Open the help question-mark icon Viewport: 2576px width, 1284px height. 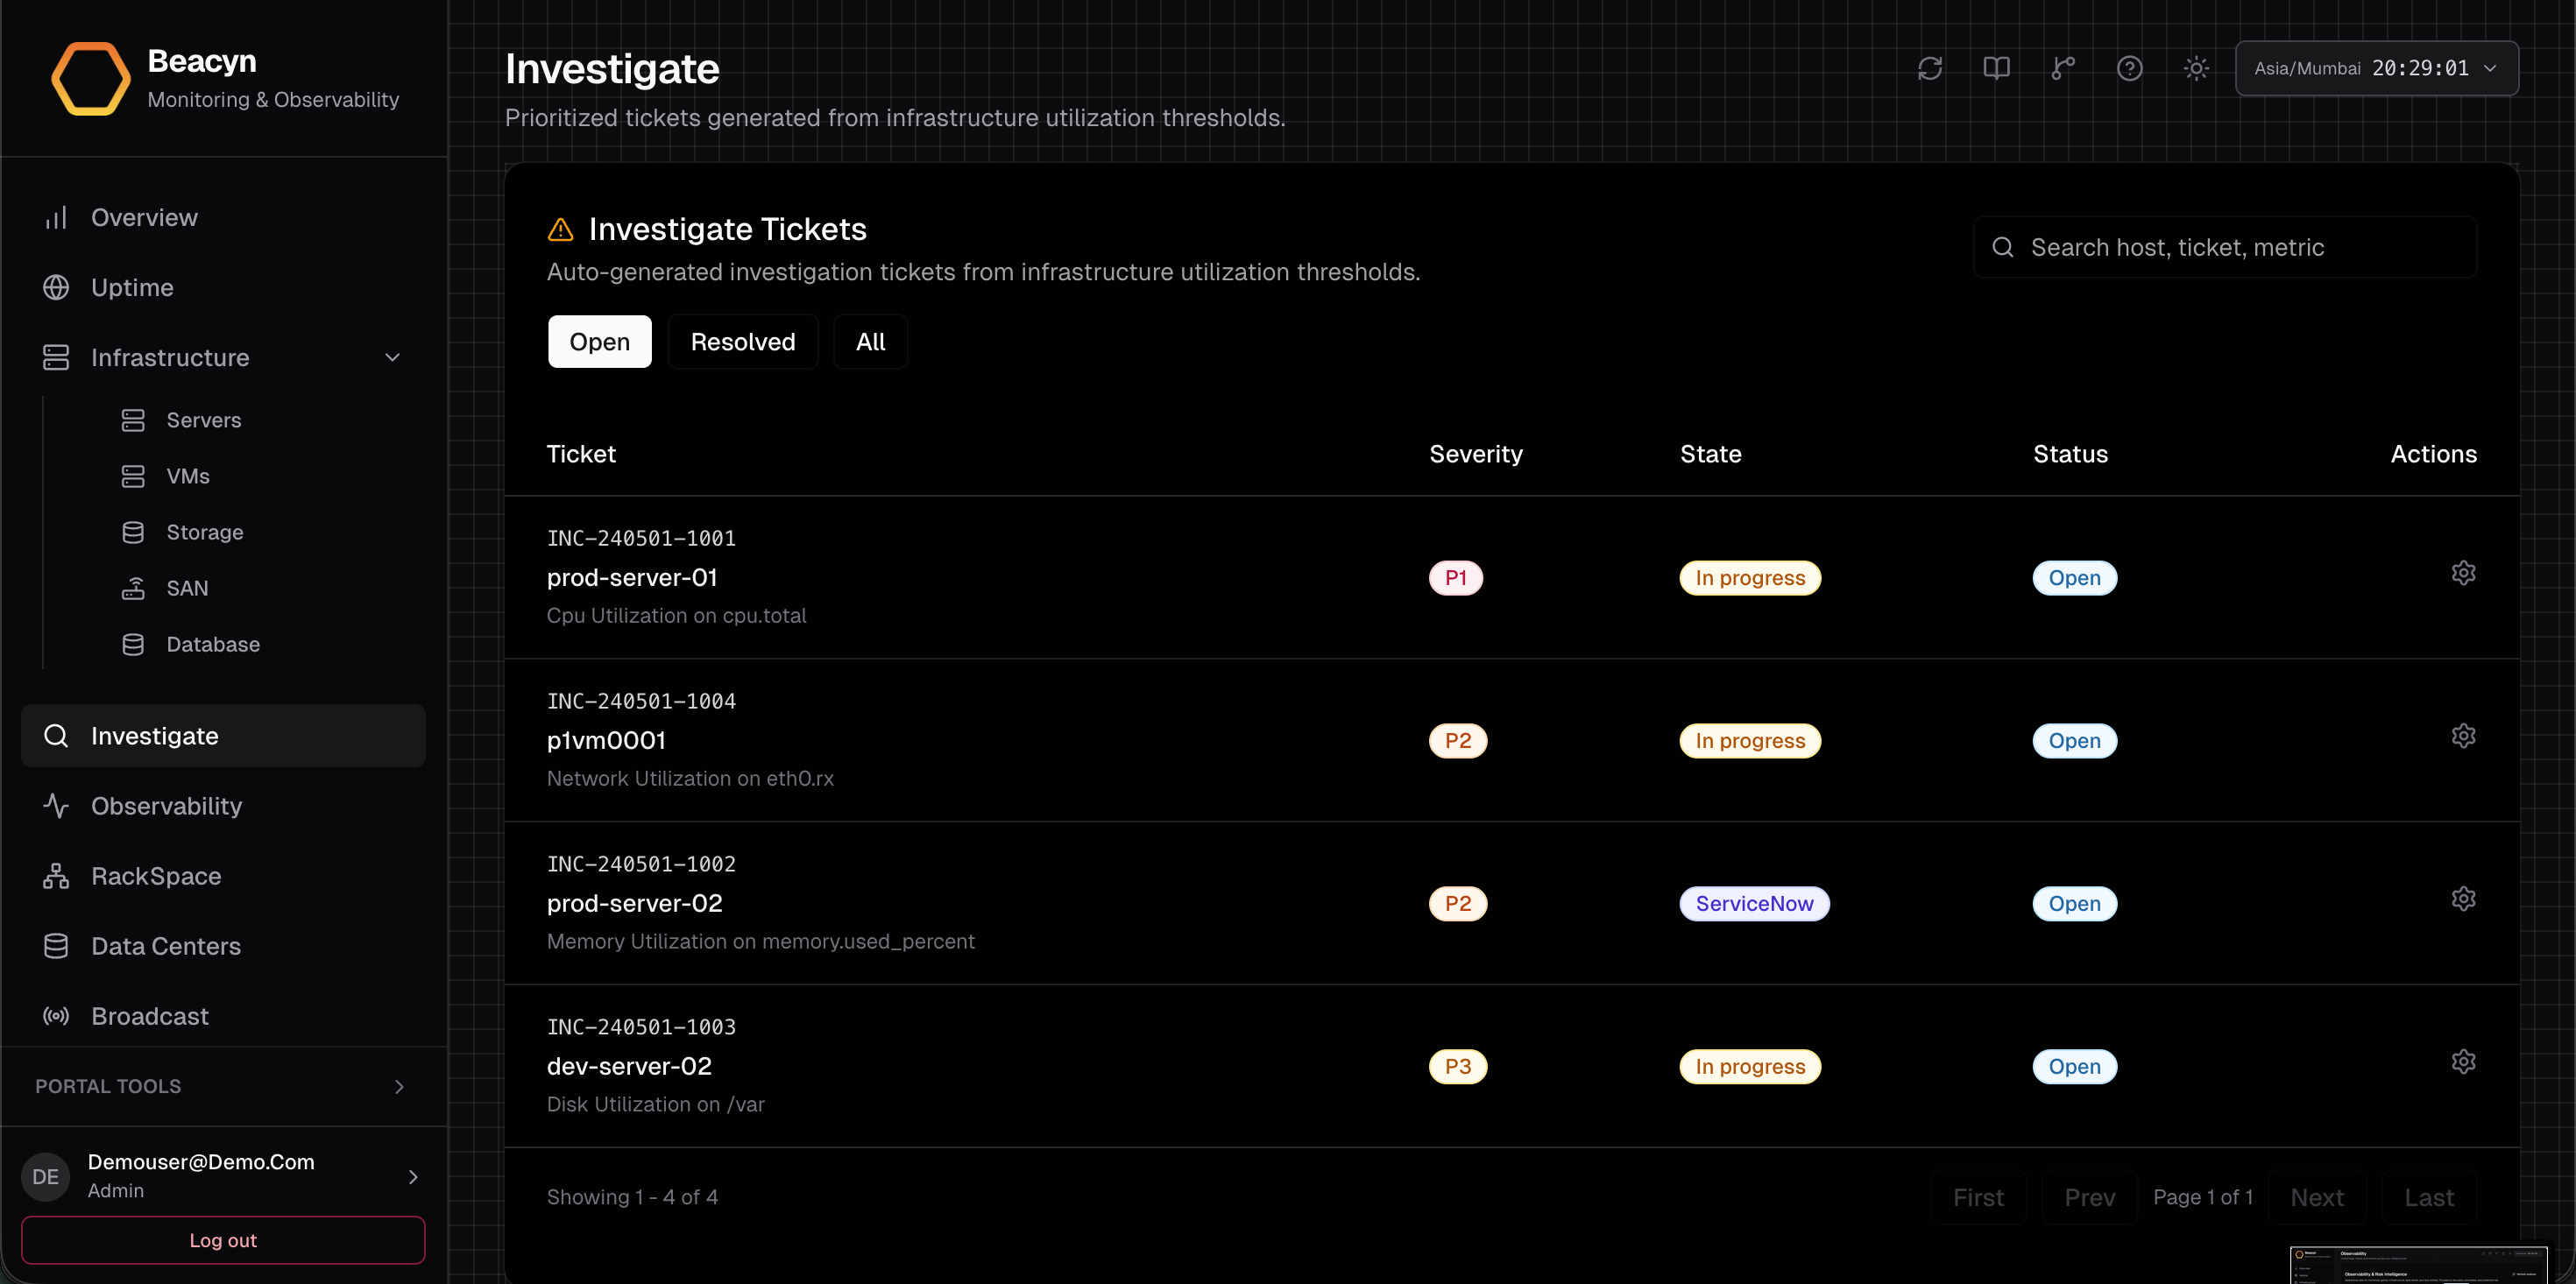[2130, 68]
